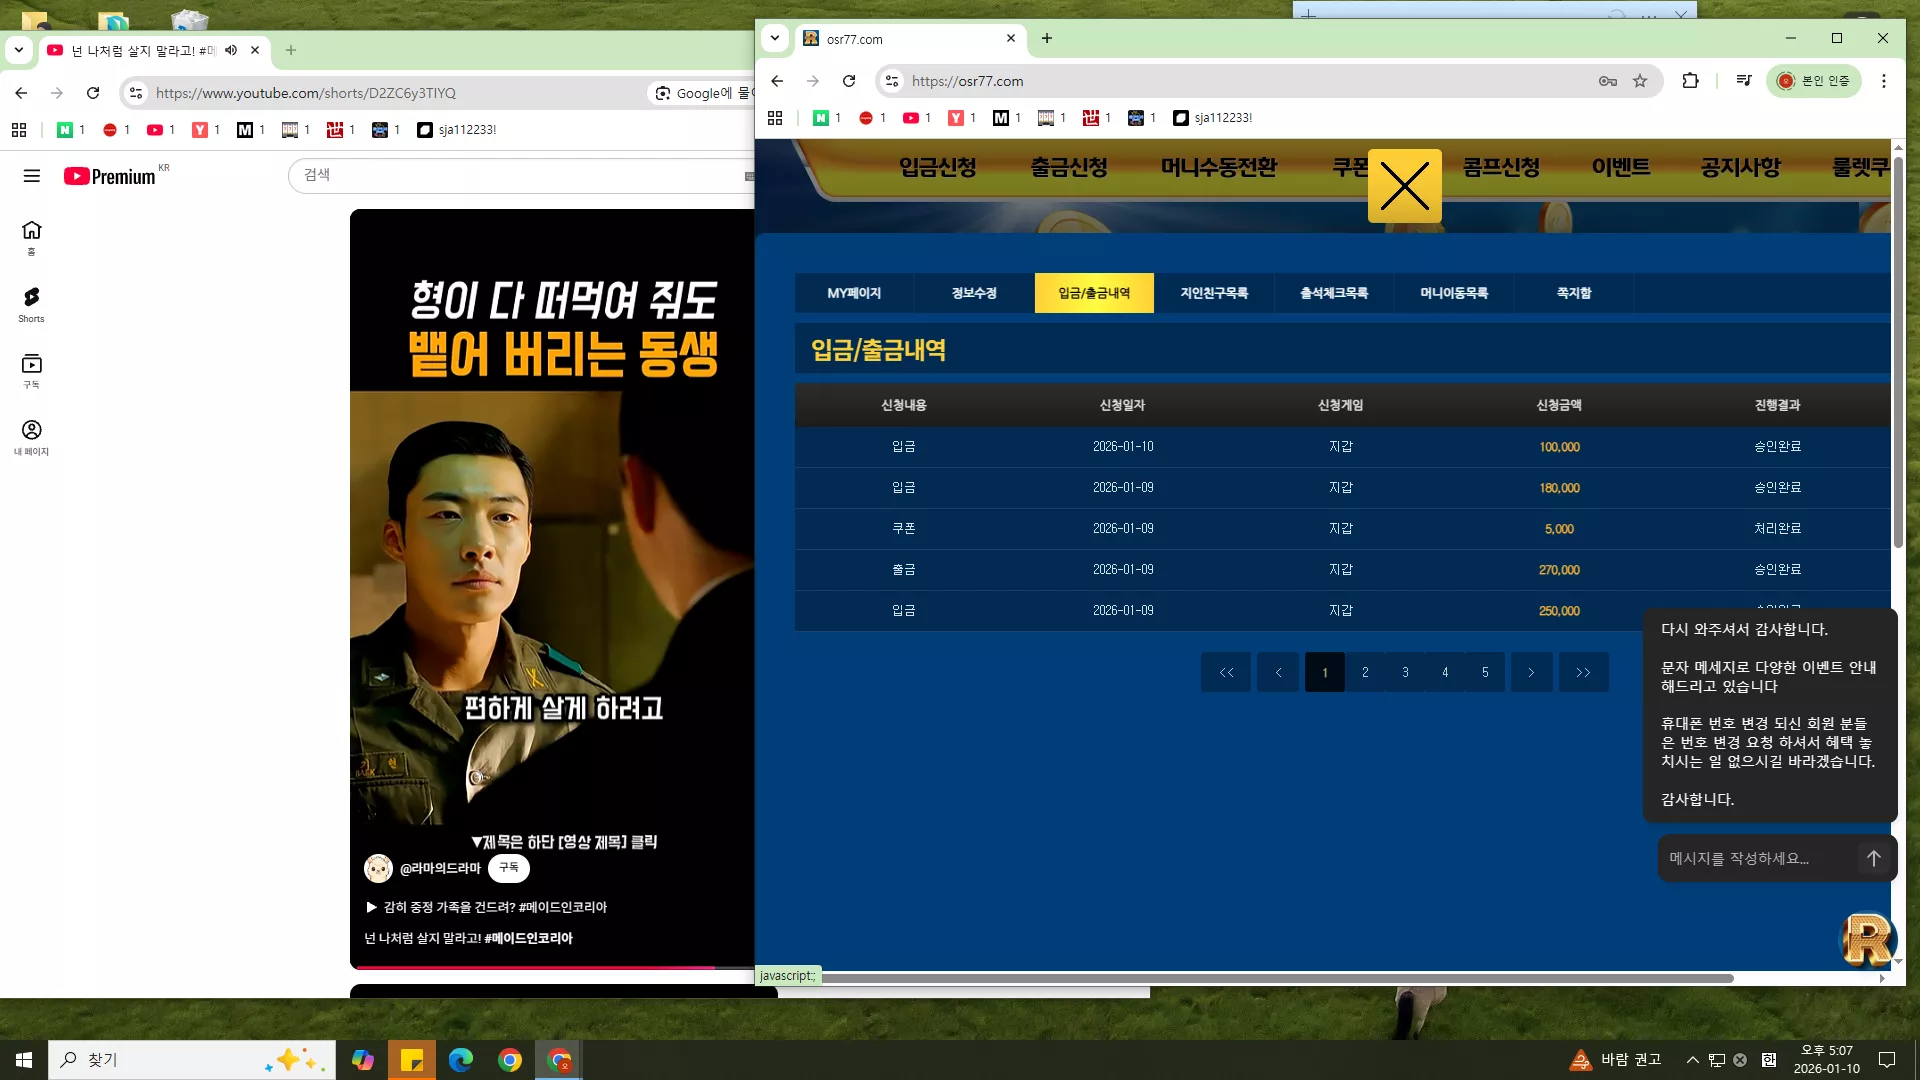Switch to the 정보수정 tab

pos(974,293)
